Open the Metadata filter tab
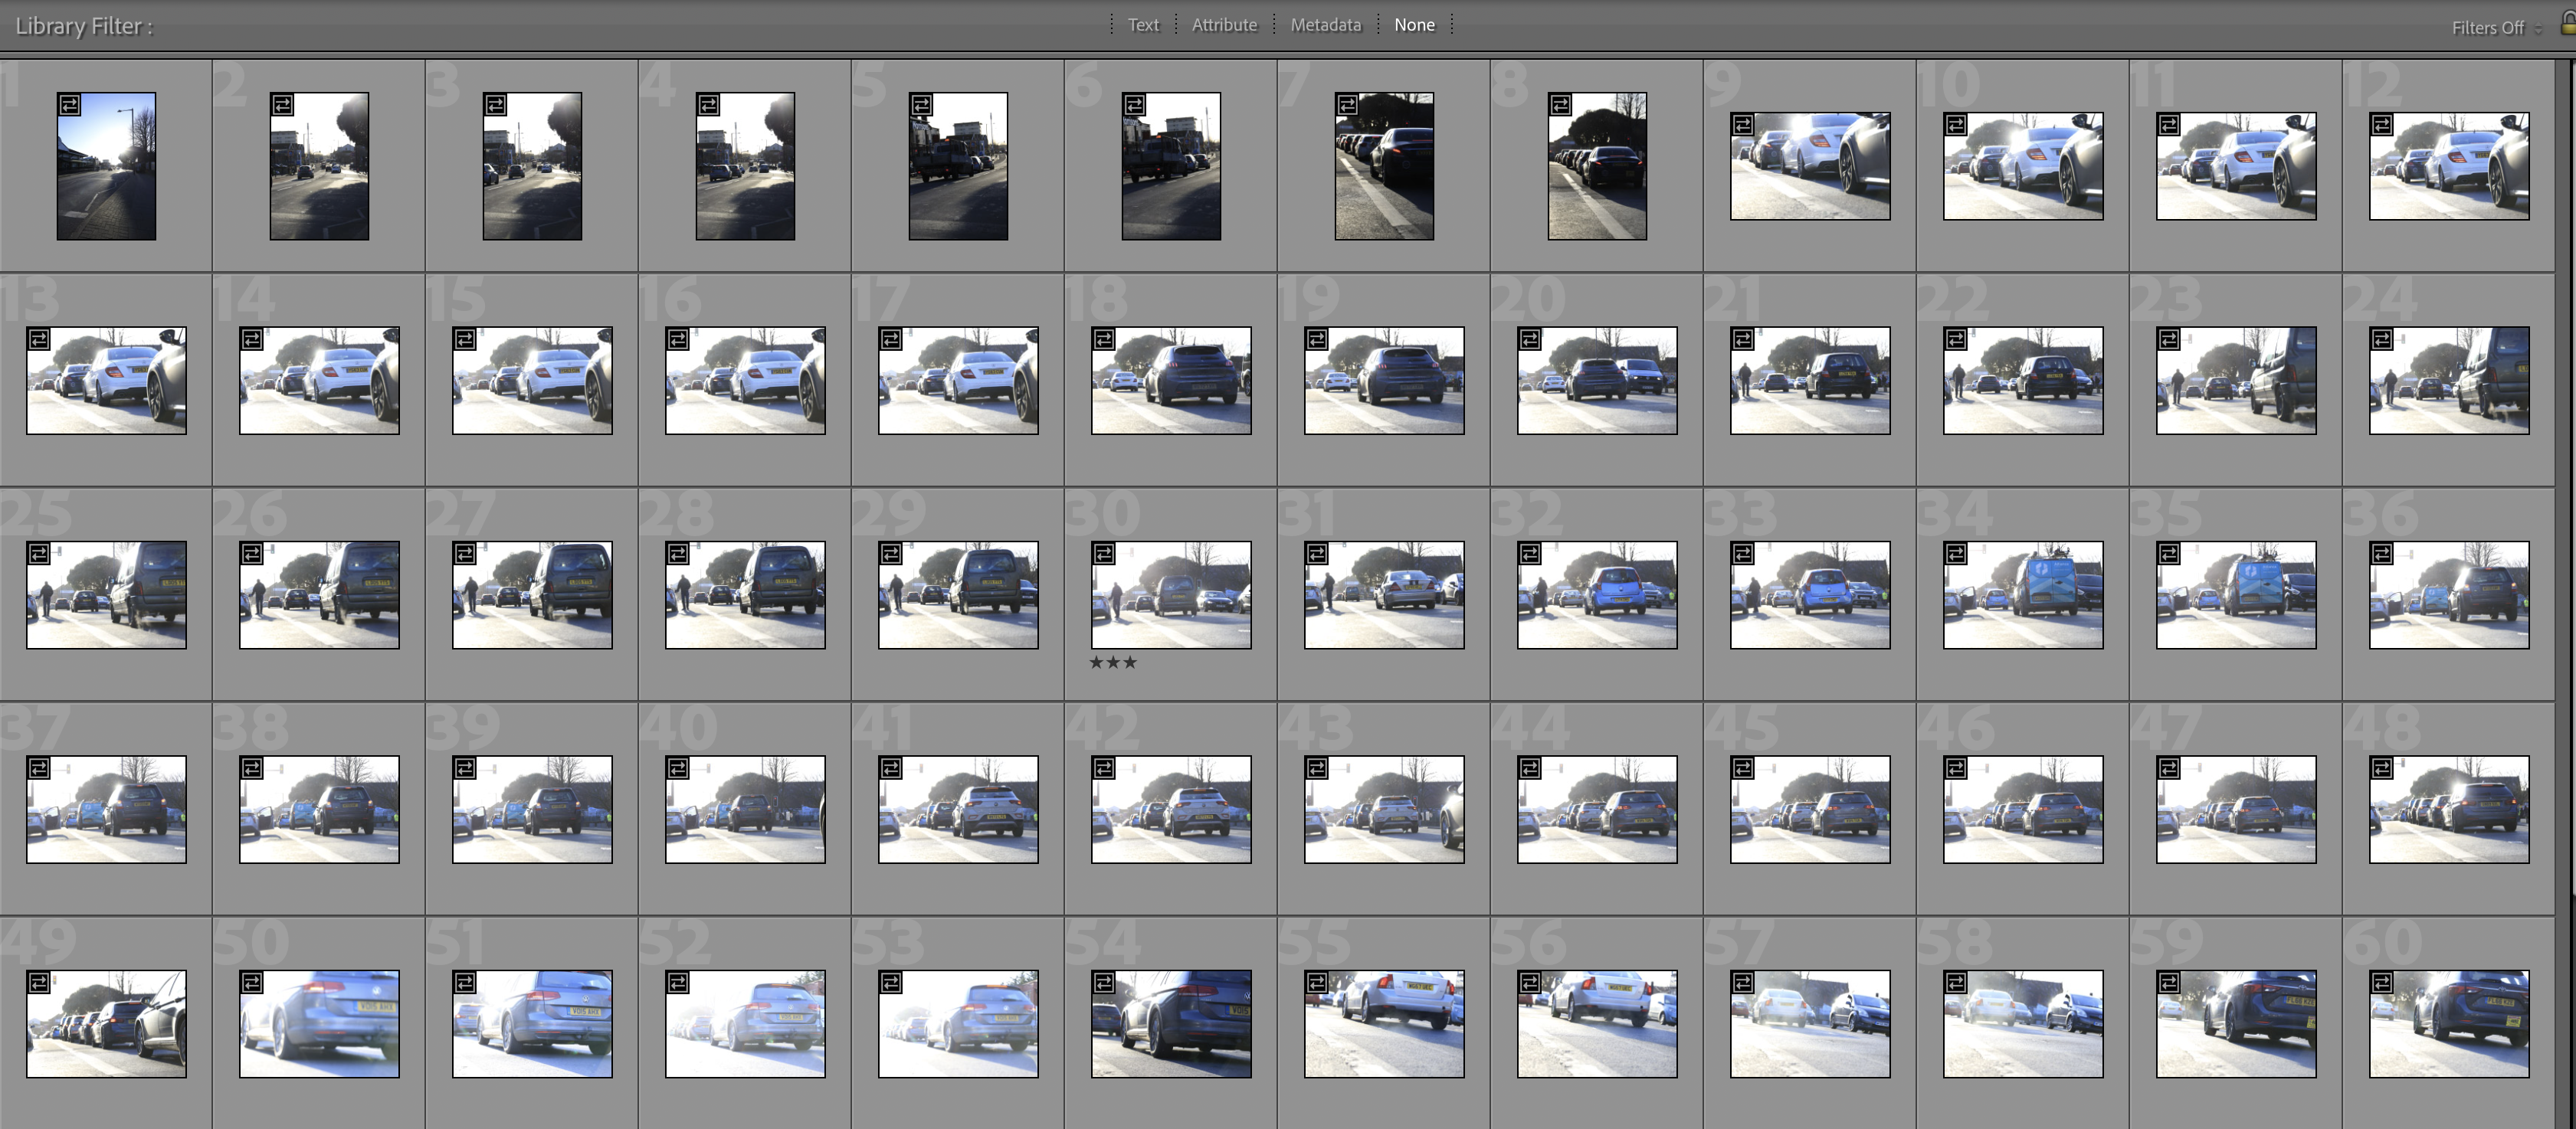 tap(1325, 25)
